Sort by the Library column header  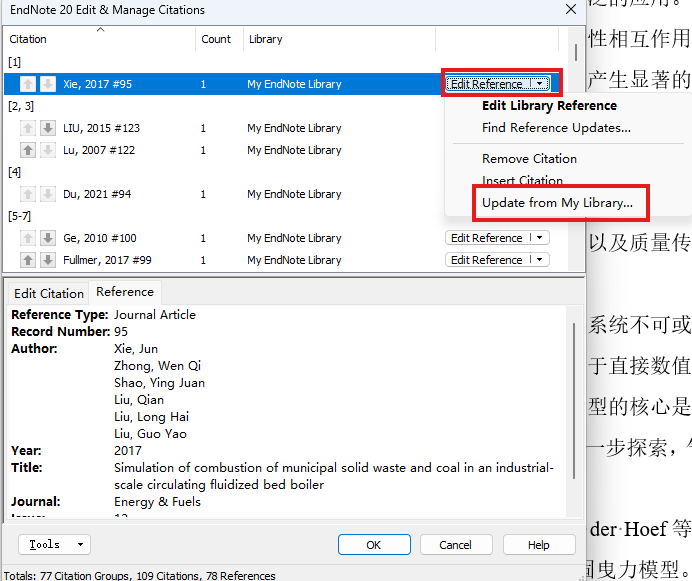[x=339, y=39]
